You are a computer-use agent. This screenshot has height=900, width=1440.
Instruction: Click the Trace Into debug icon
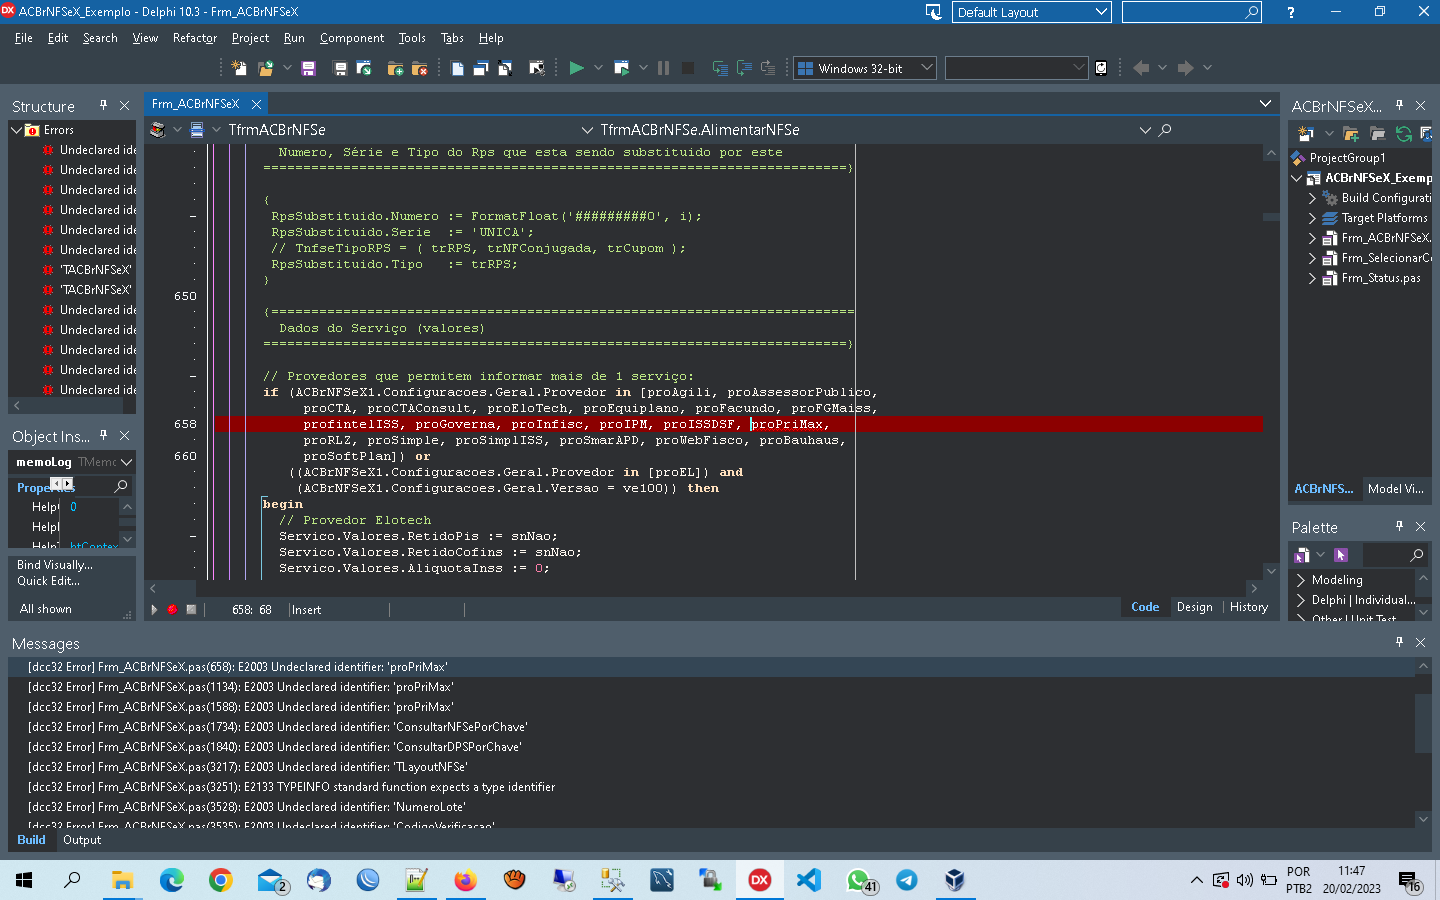tap(720, 68)
